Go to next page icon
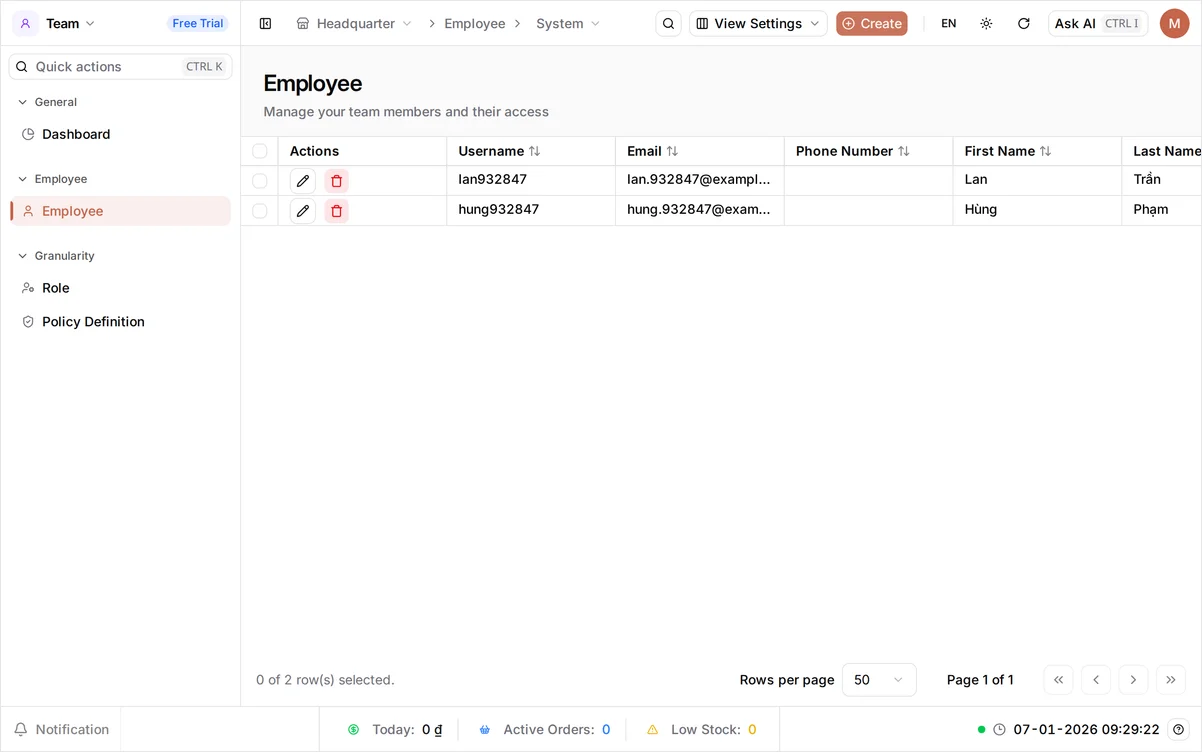Screen dimensions: 1202x752 click(1133, 680)
